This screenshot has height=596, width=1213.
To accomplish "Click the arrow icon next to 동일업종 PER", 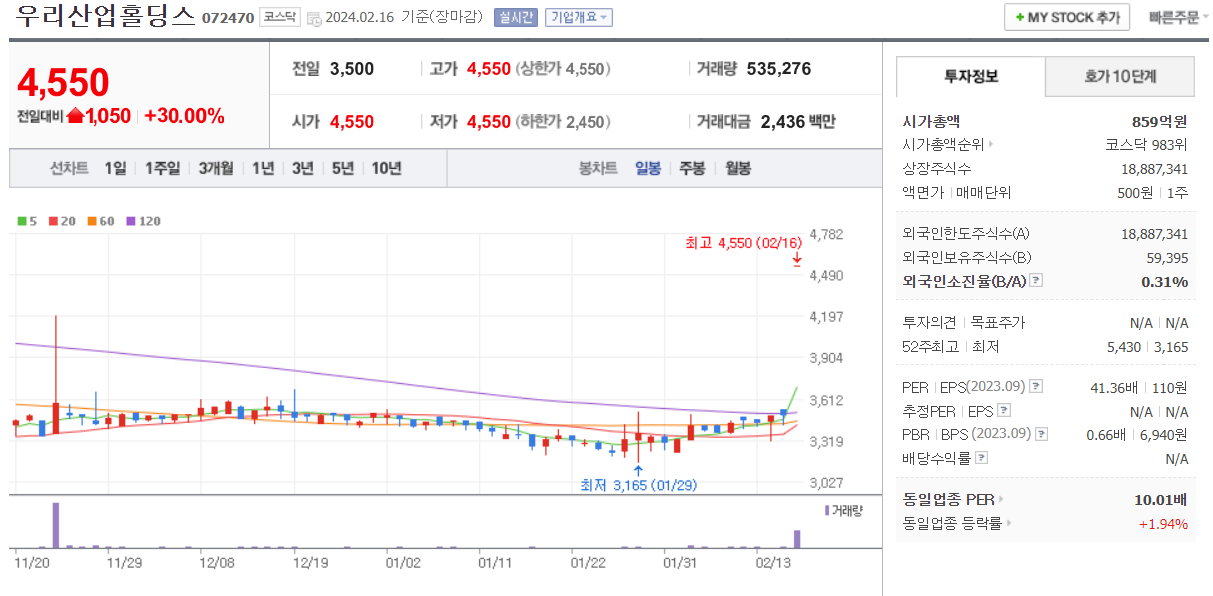I will (1002, 499).
